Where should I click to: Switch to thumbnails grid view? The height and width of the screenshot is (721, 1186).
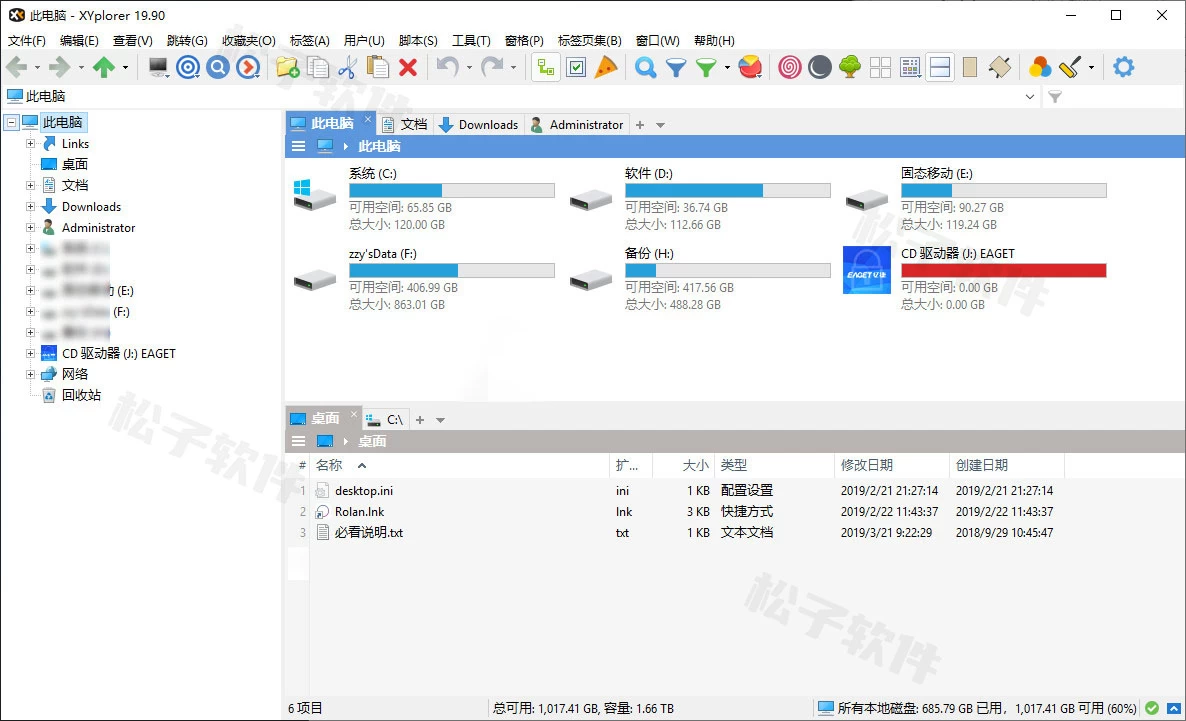pyautogui.click(x=880, y=67)
